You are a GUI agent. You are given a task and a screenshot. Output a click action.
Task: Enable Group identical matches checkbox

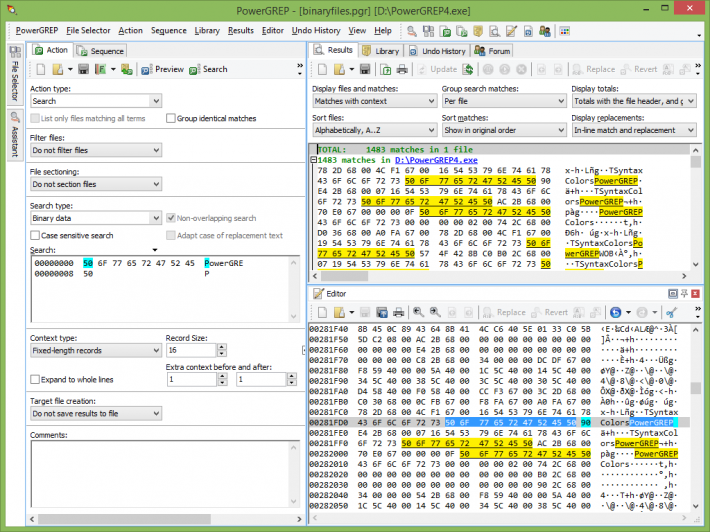[171, 118]
